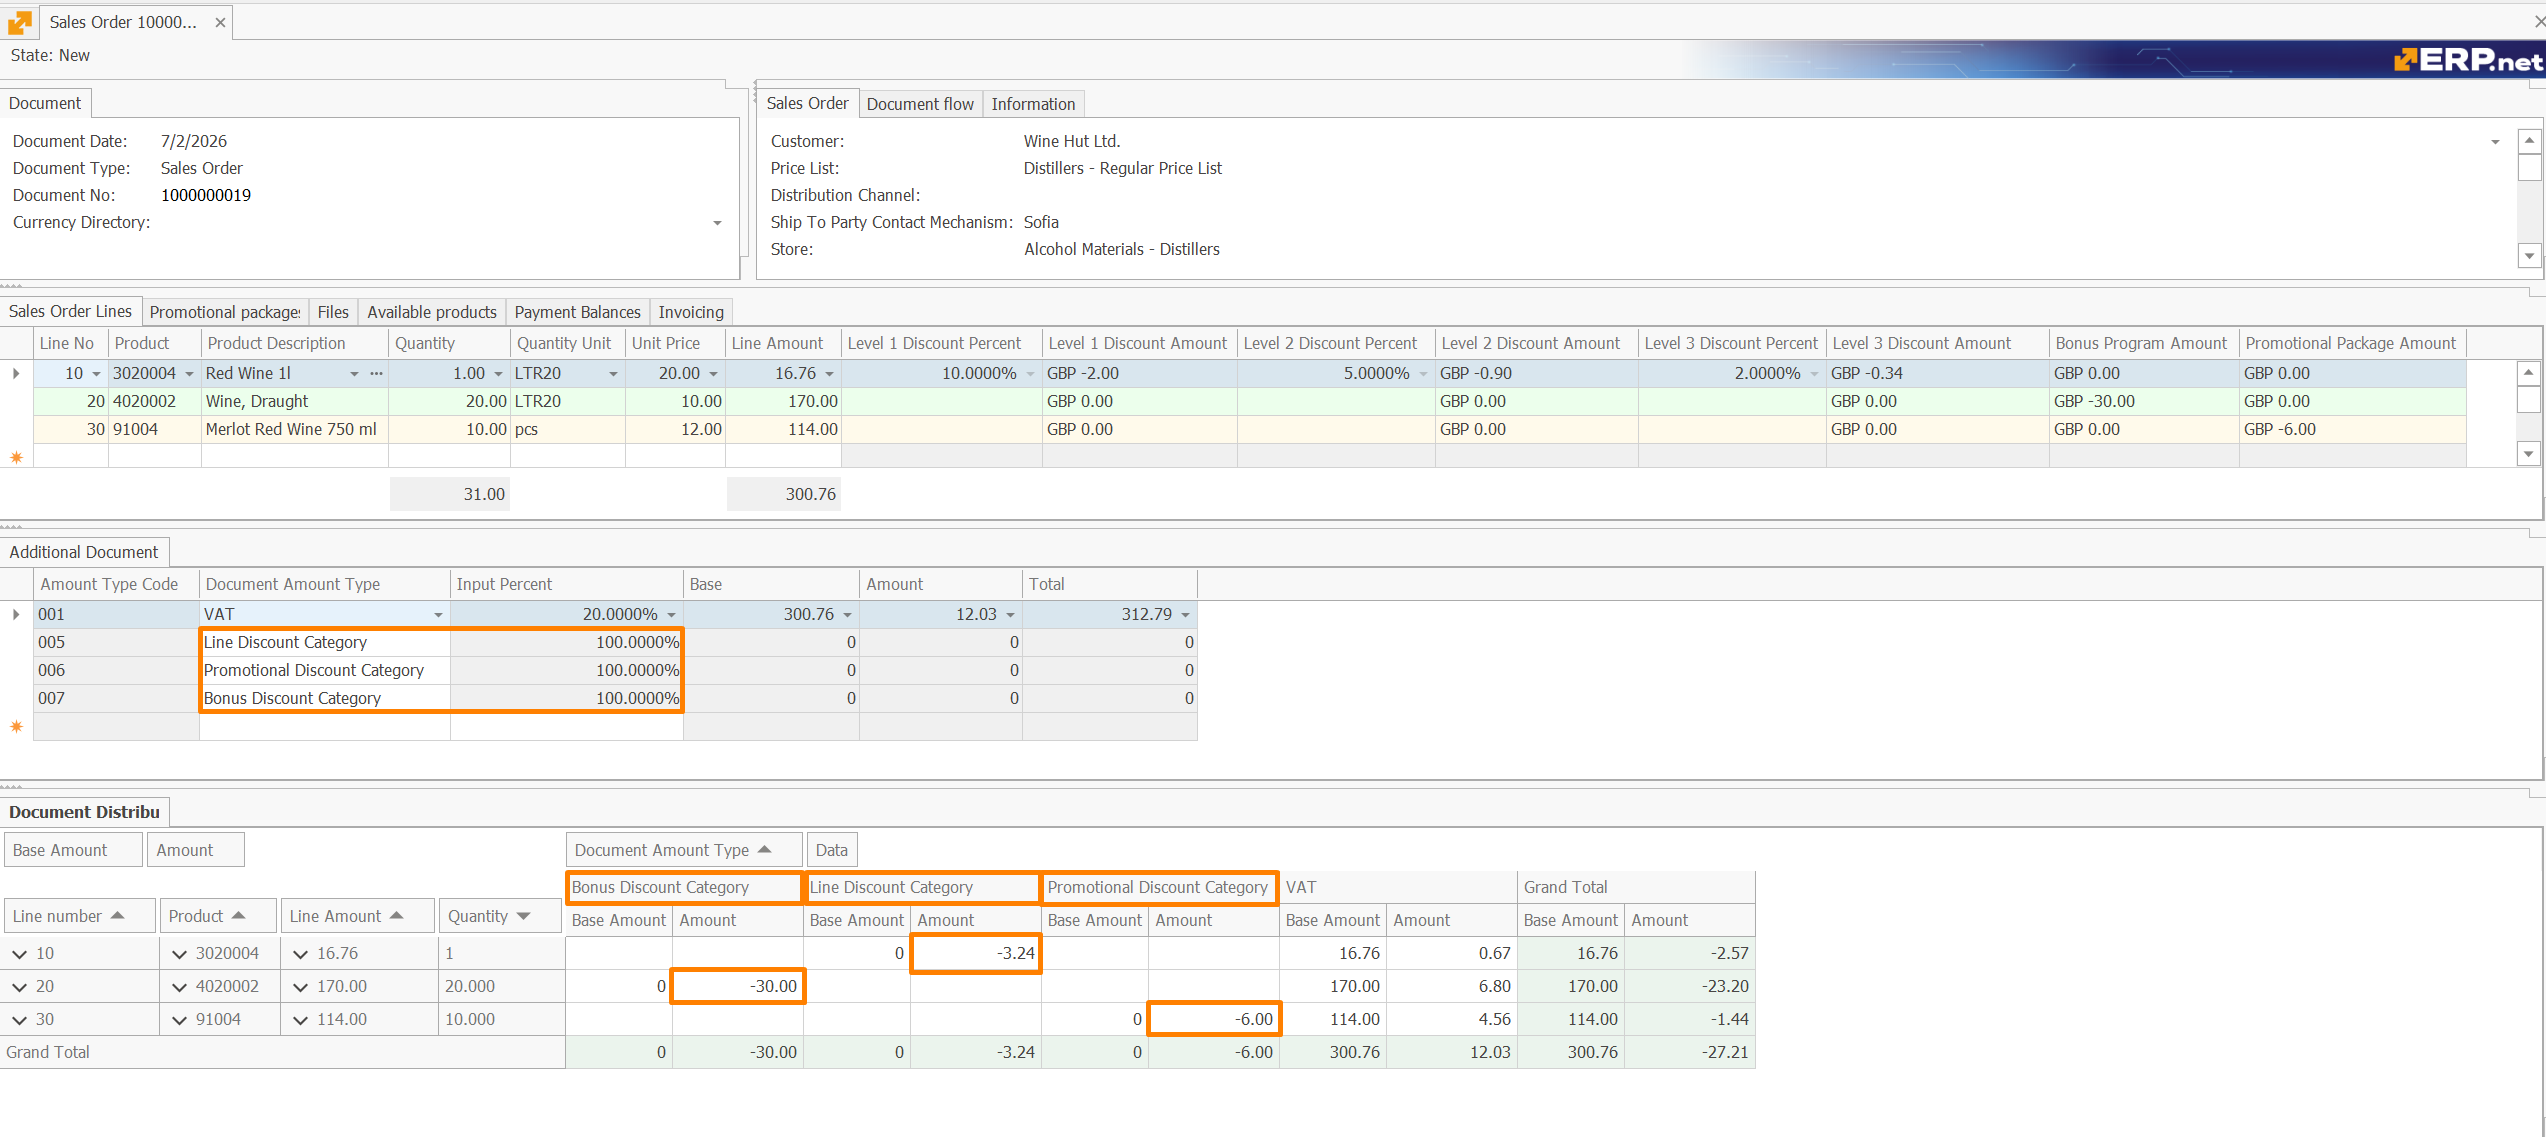
Task: Click pivot Grand Total amount -27.21
Action: 1689,1052
